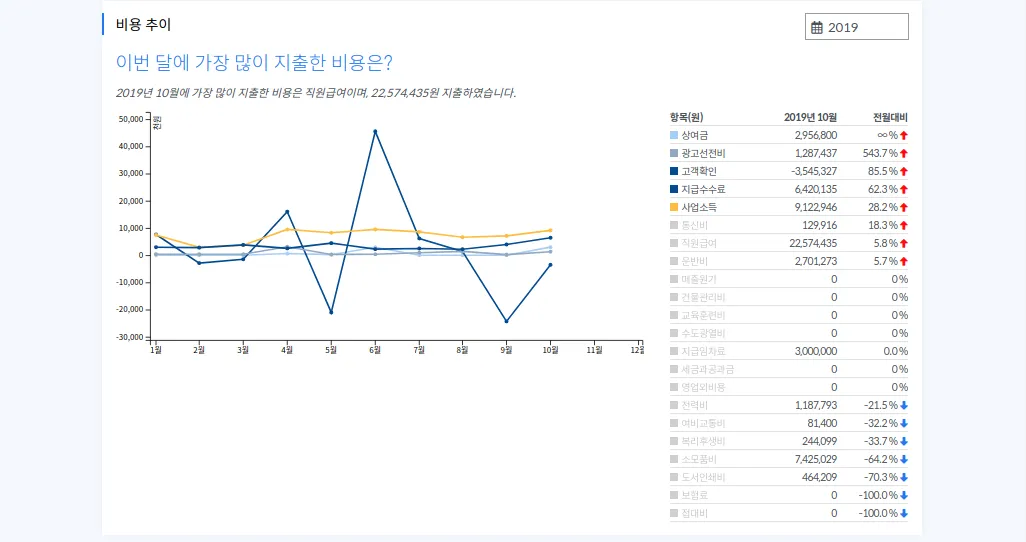The image size is (1026, 542).
Task: Click the red up arrow beside 28.2%
Action: 904,208
